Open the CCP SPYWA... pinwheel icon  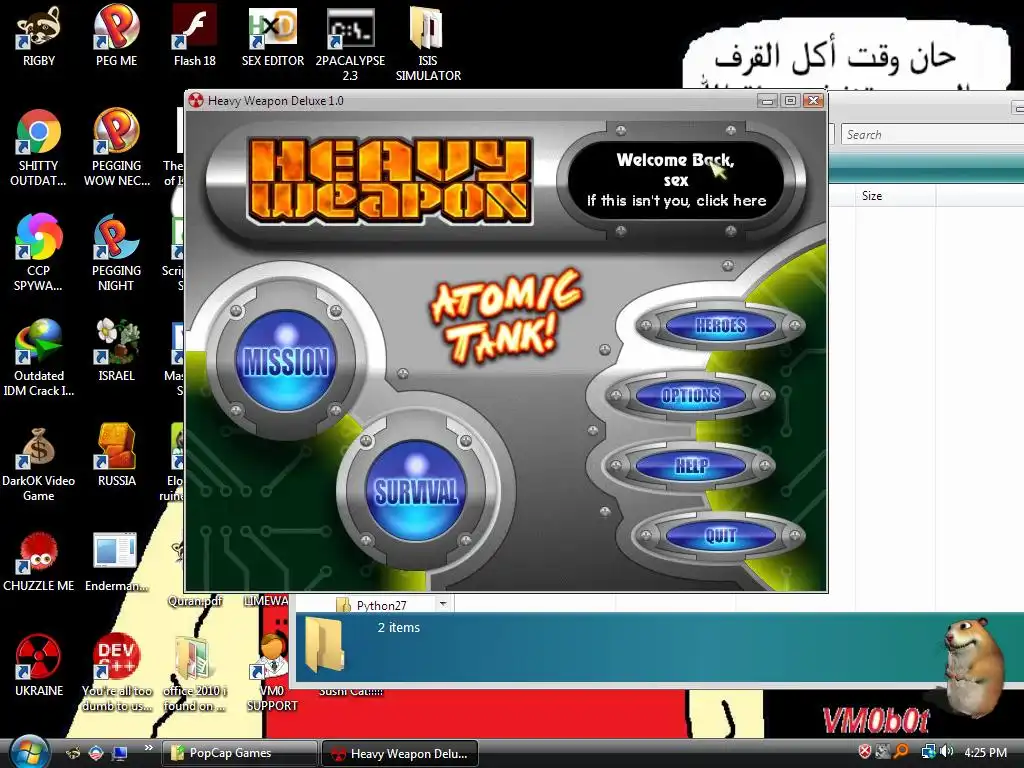pos(39,252)
